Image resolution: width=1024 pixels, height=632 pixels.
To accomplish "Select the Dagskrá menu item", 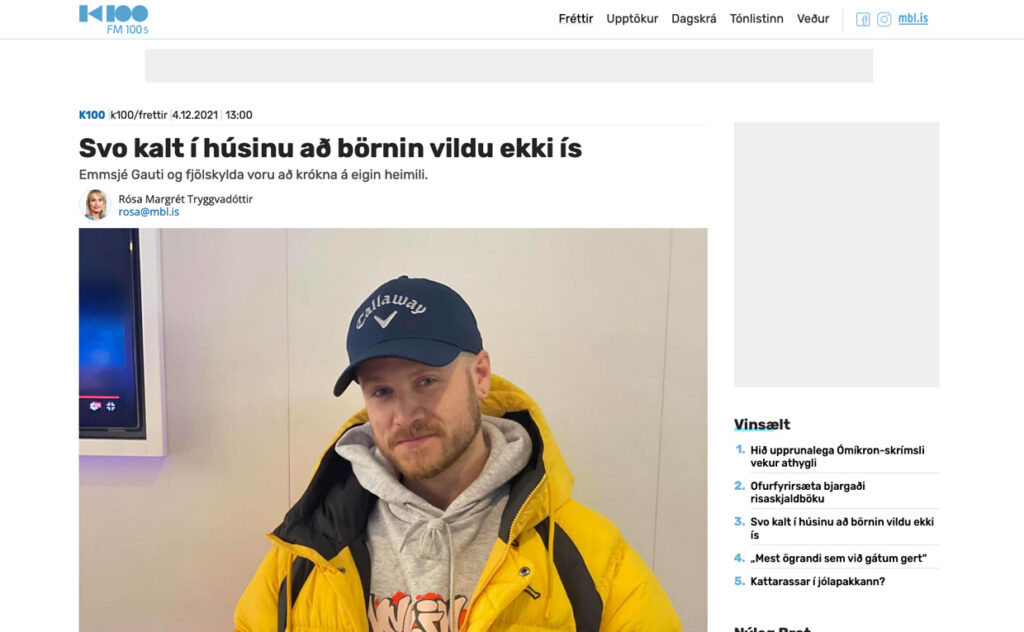I will (x=694, y=19).
